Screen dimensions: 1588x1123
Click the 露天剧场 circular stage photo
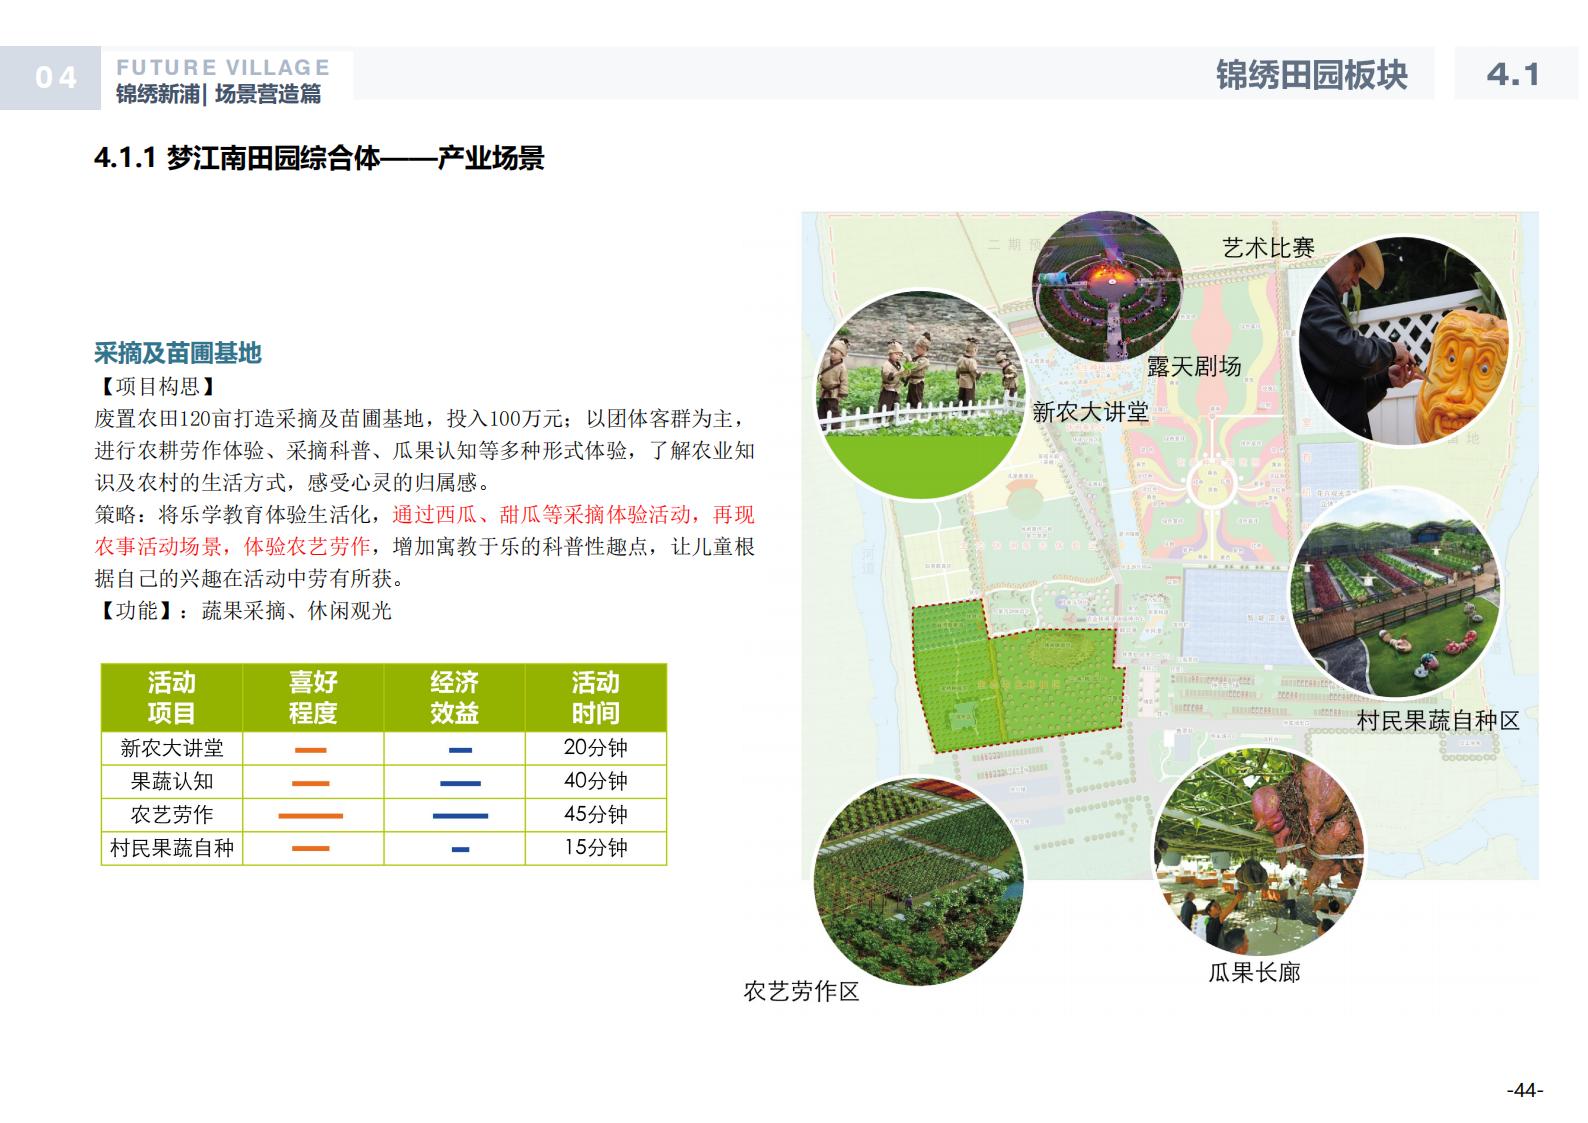1107,286
